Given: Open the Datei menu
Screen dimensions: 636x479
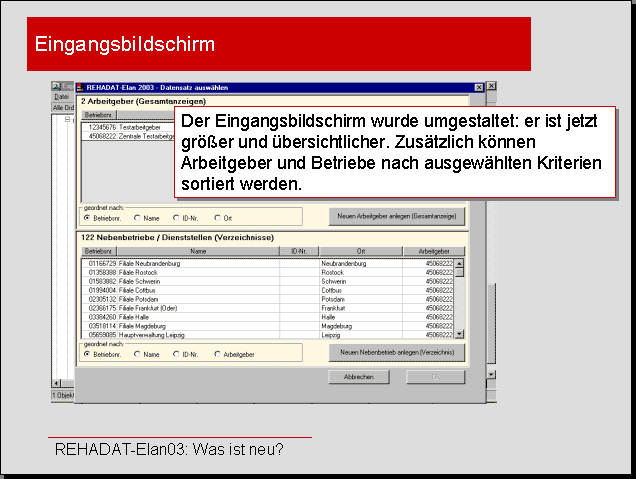Looking at the screenshot, I should (61, 96).
